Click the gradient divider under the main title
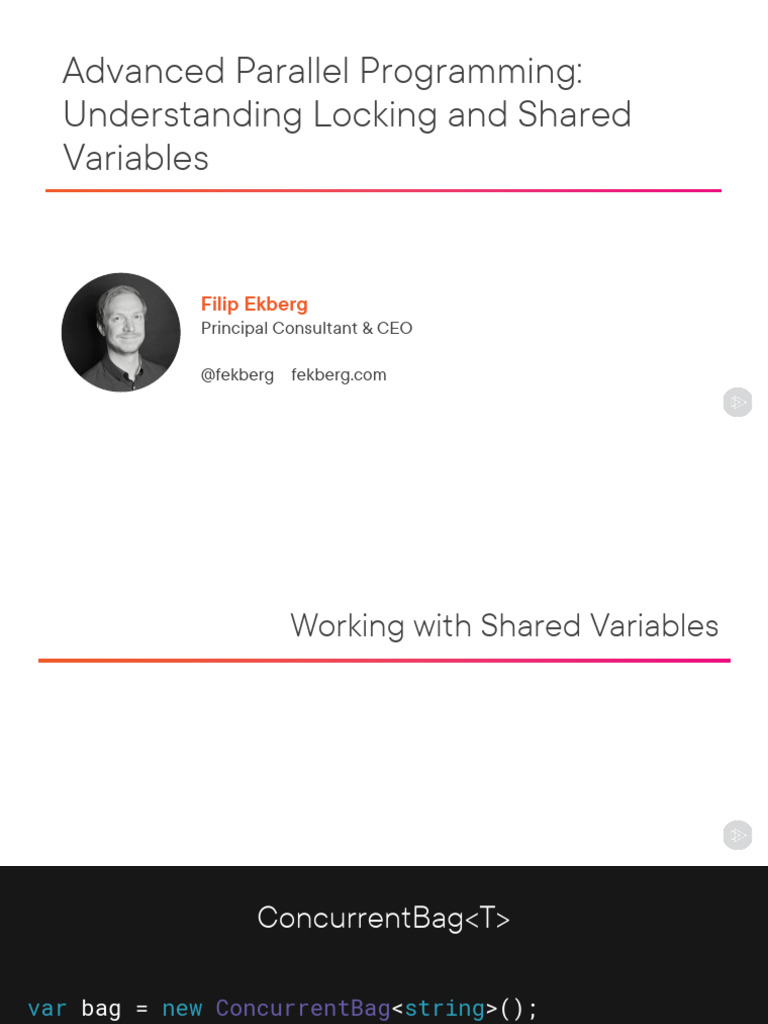This screenshot has width=768, height=1024. coord(383,190)
